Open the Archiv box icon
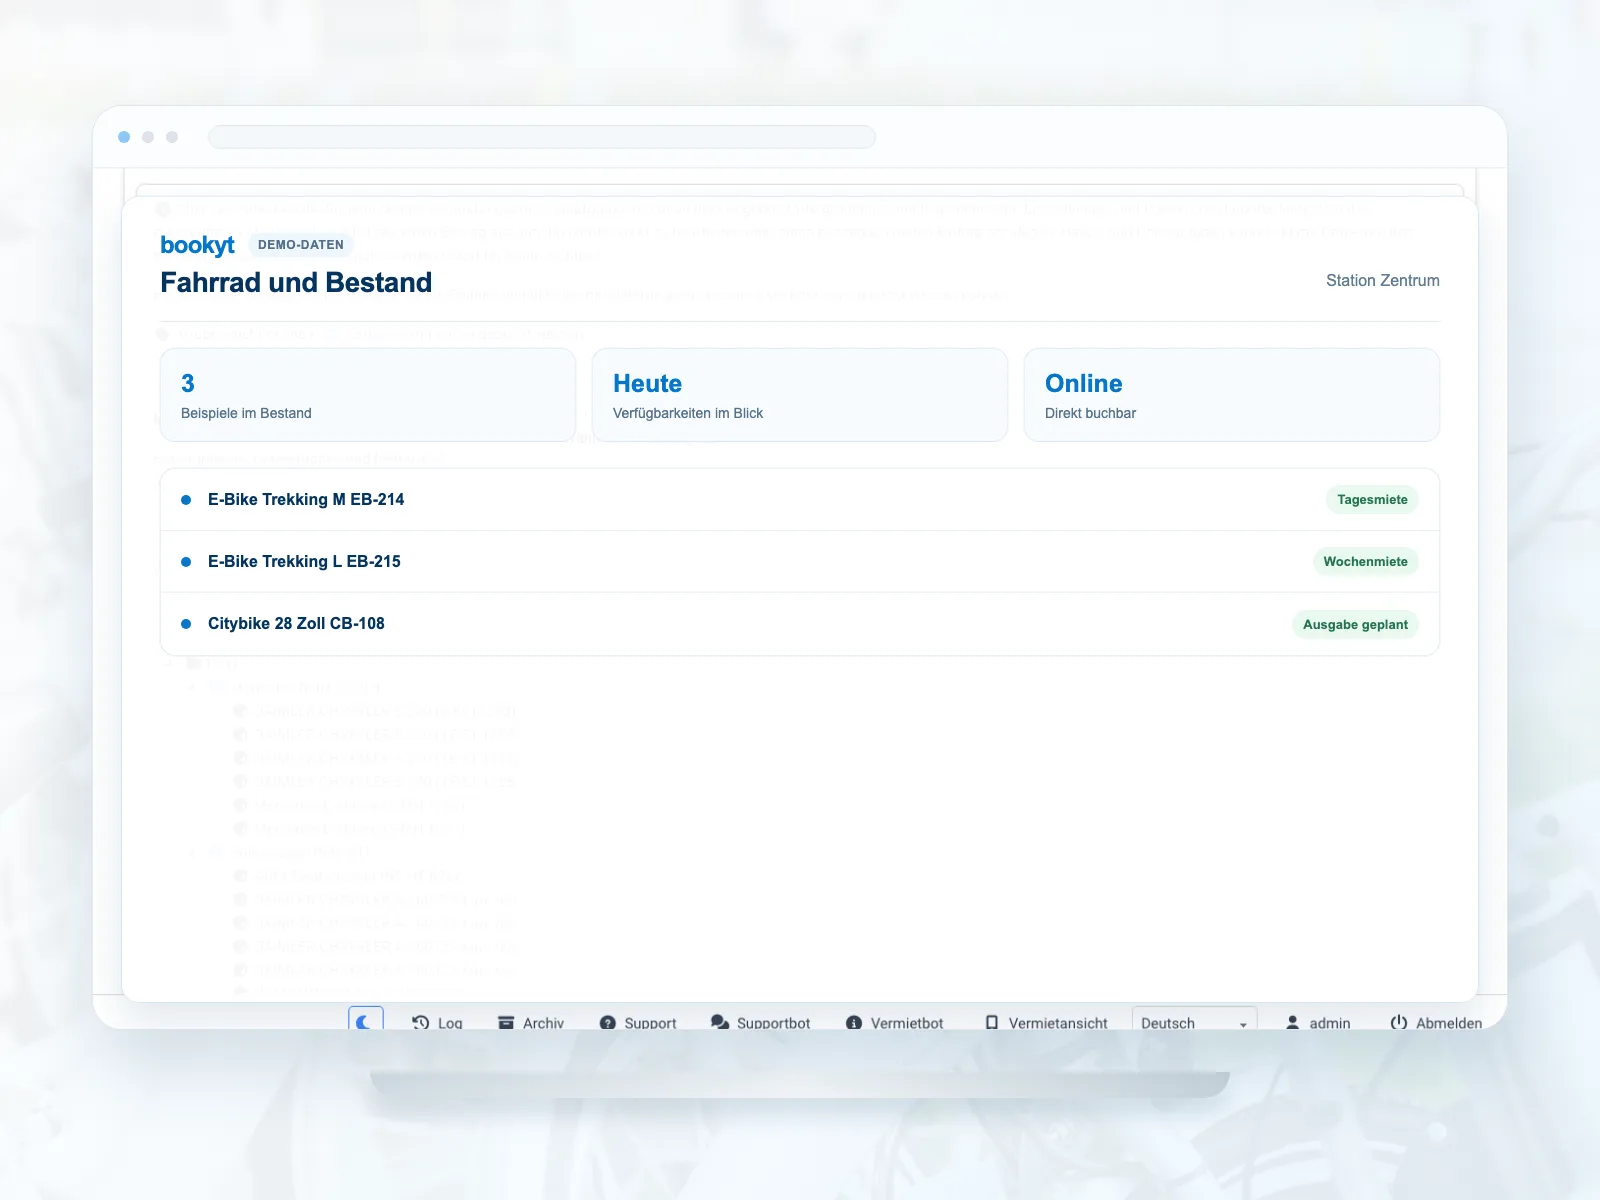This screenshot has height=1200, width=1600. [506, 1022]
